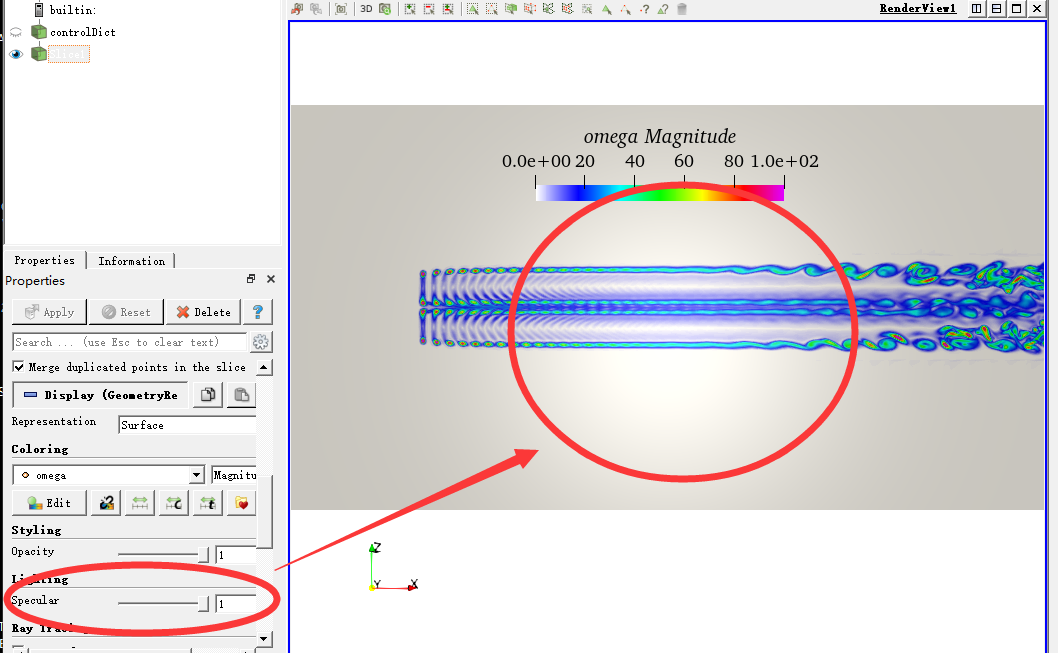The width and height of the screenshot is (1058, 653).
Task: Select the Properties tab
Action: (x=44, y=261)
